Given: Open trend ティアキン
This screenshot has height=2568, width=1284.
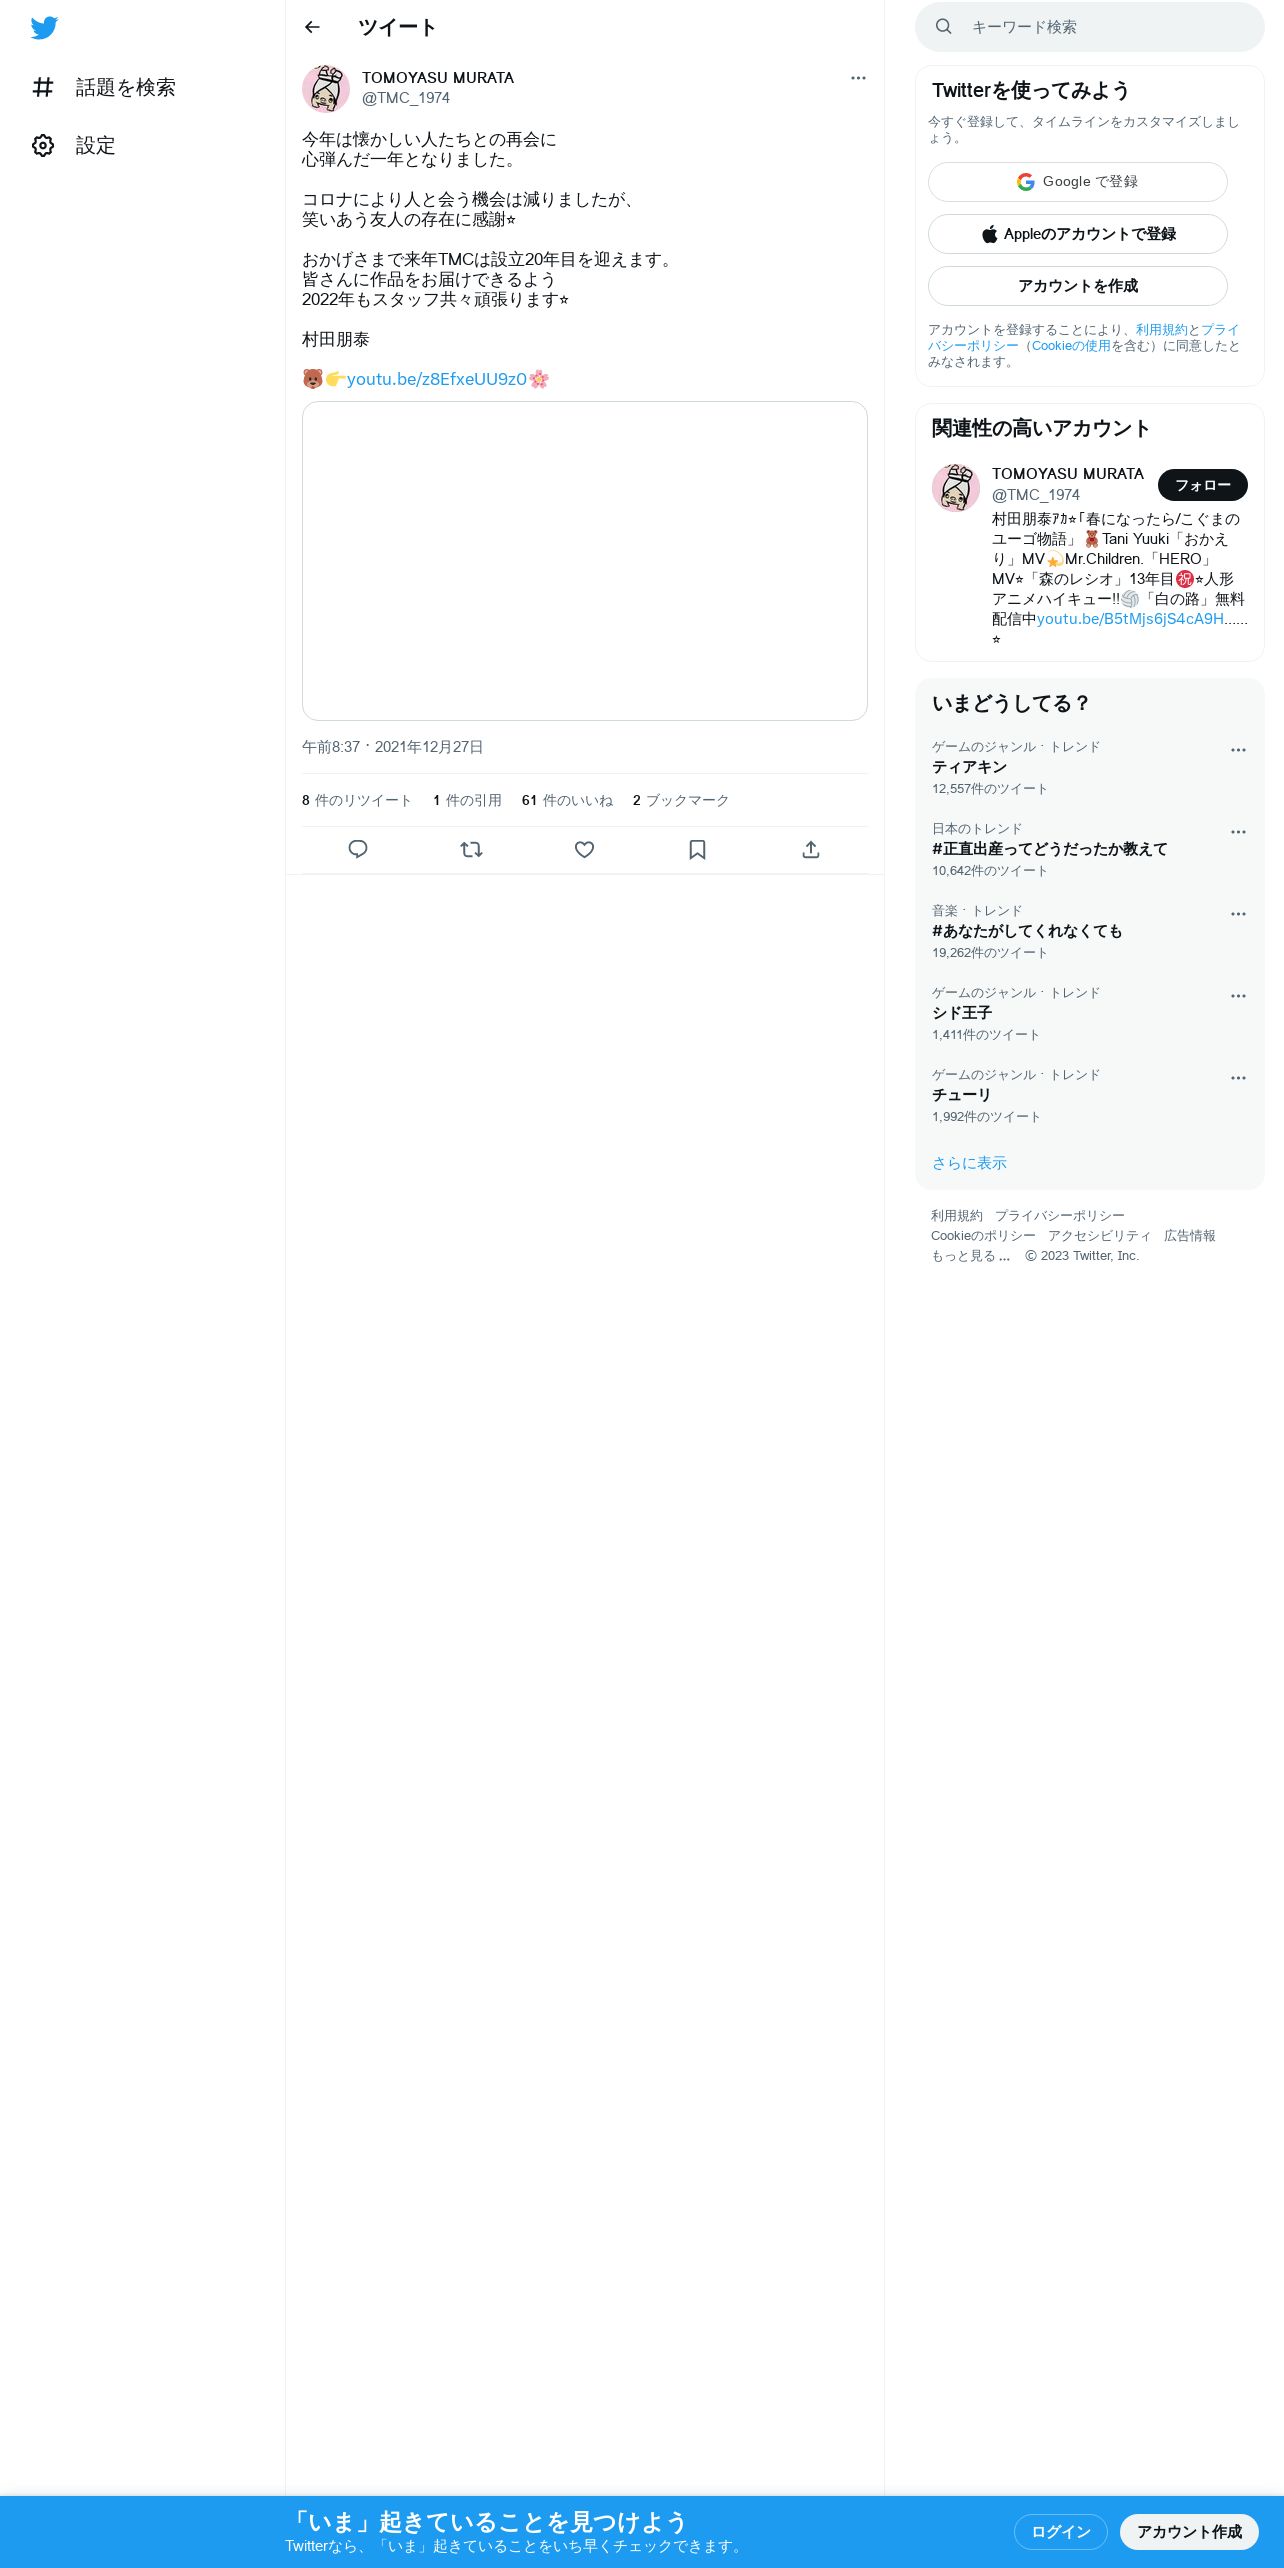Looking at the screenshot, I should point(969,767).
